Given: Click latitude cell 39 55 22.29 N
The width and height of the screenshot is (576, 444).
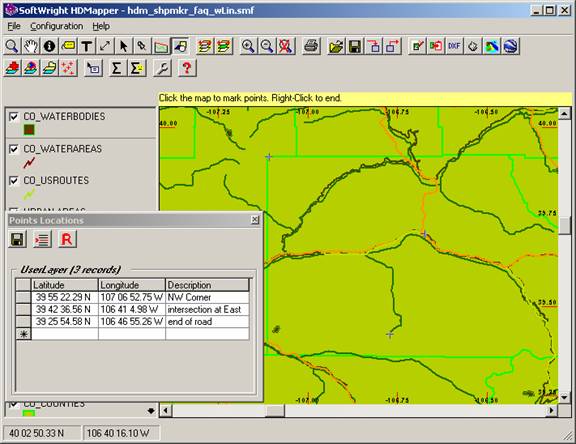Looking at the screenshot, I should click(x=65, y=297).
